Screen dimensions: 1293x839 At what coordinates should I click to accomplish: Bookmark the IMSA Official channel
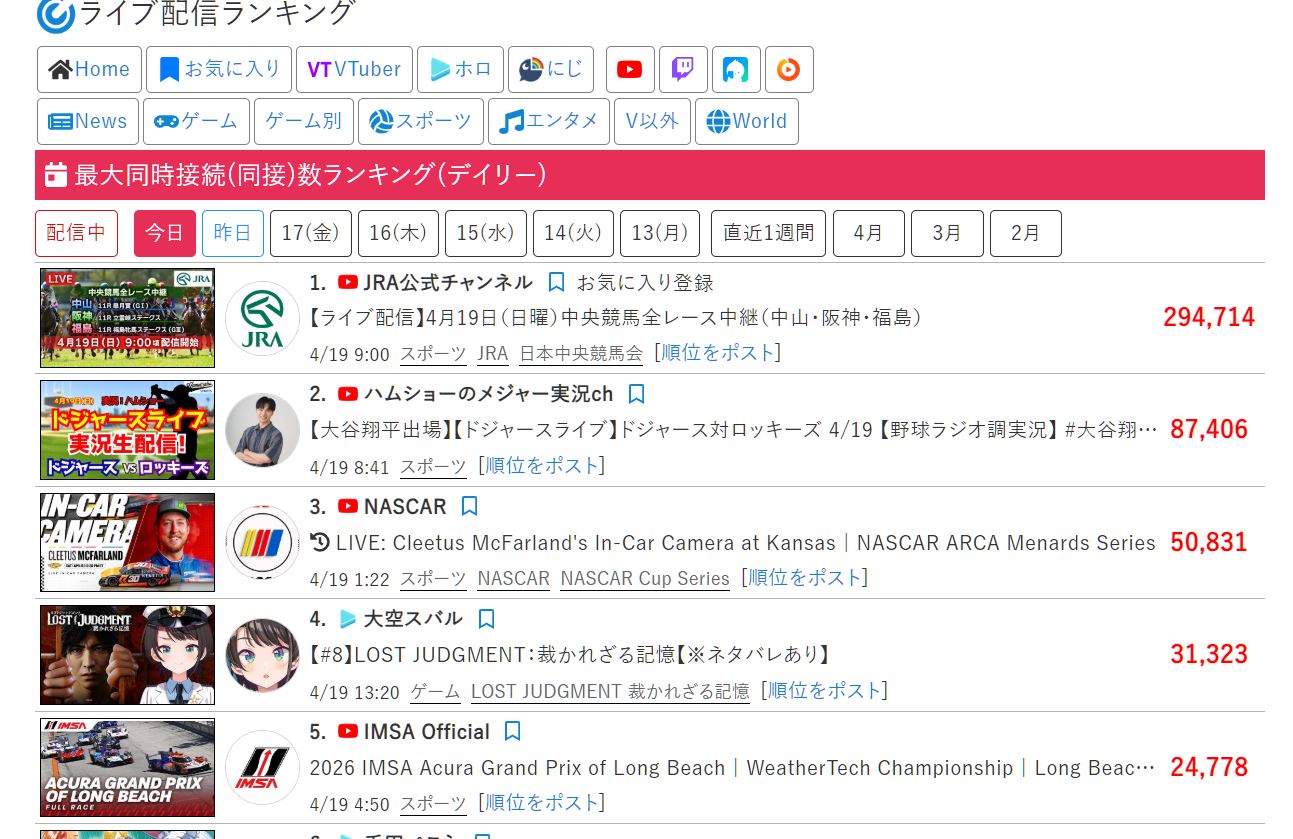pyautogui.click(x=513, y=732)
